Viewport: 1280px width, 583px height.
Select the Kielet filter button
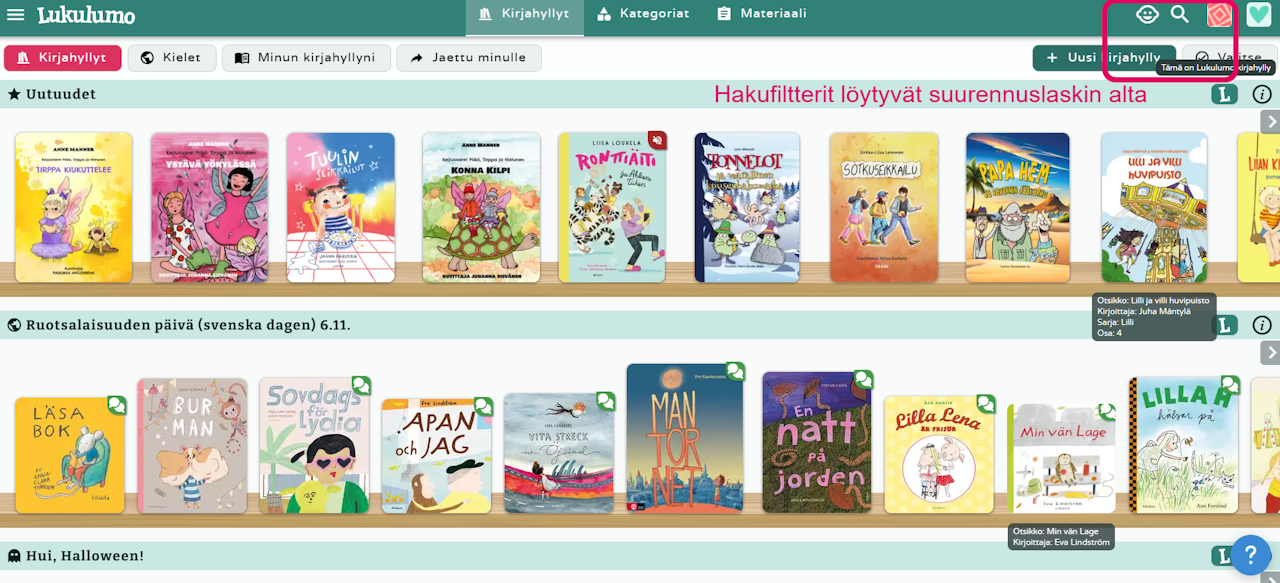click(x=172, y=58)
